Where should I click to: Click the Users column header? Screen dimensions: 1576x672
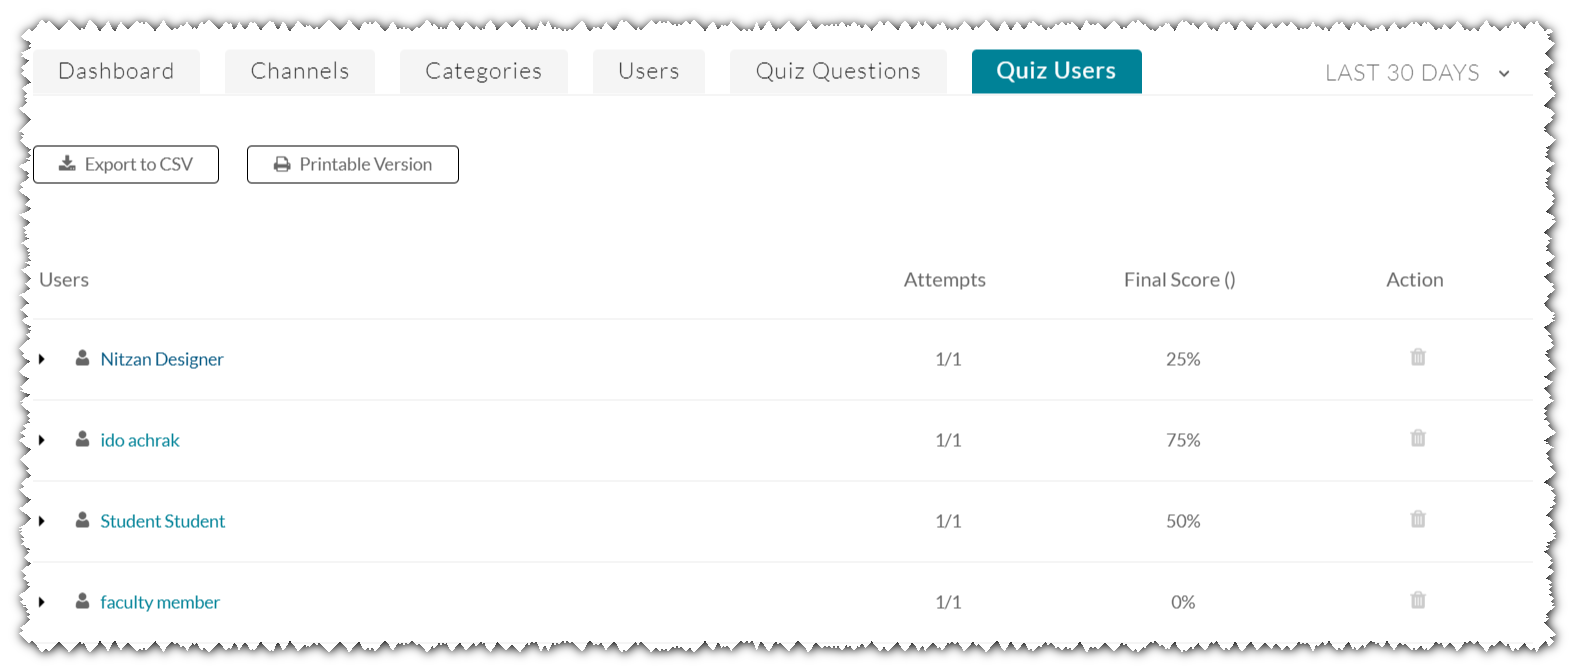(64, 280)
